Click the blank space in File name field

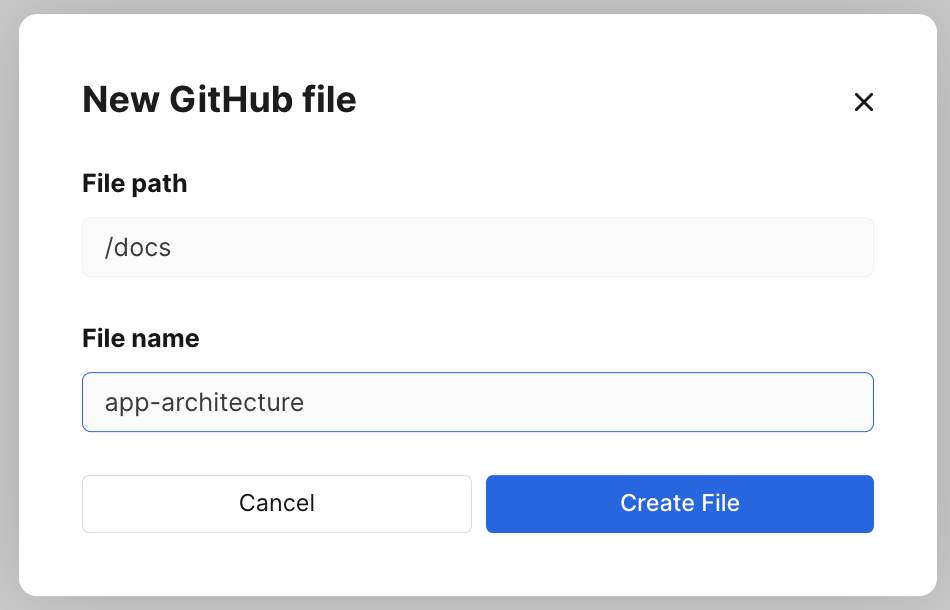pyautogui.click(x=588, y=402)
